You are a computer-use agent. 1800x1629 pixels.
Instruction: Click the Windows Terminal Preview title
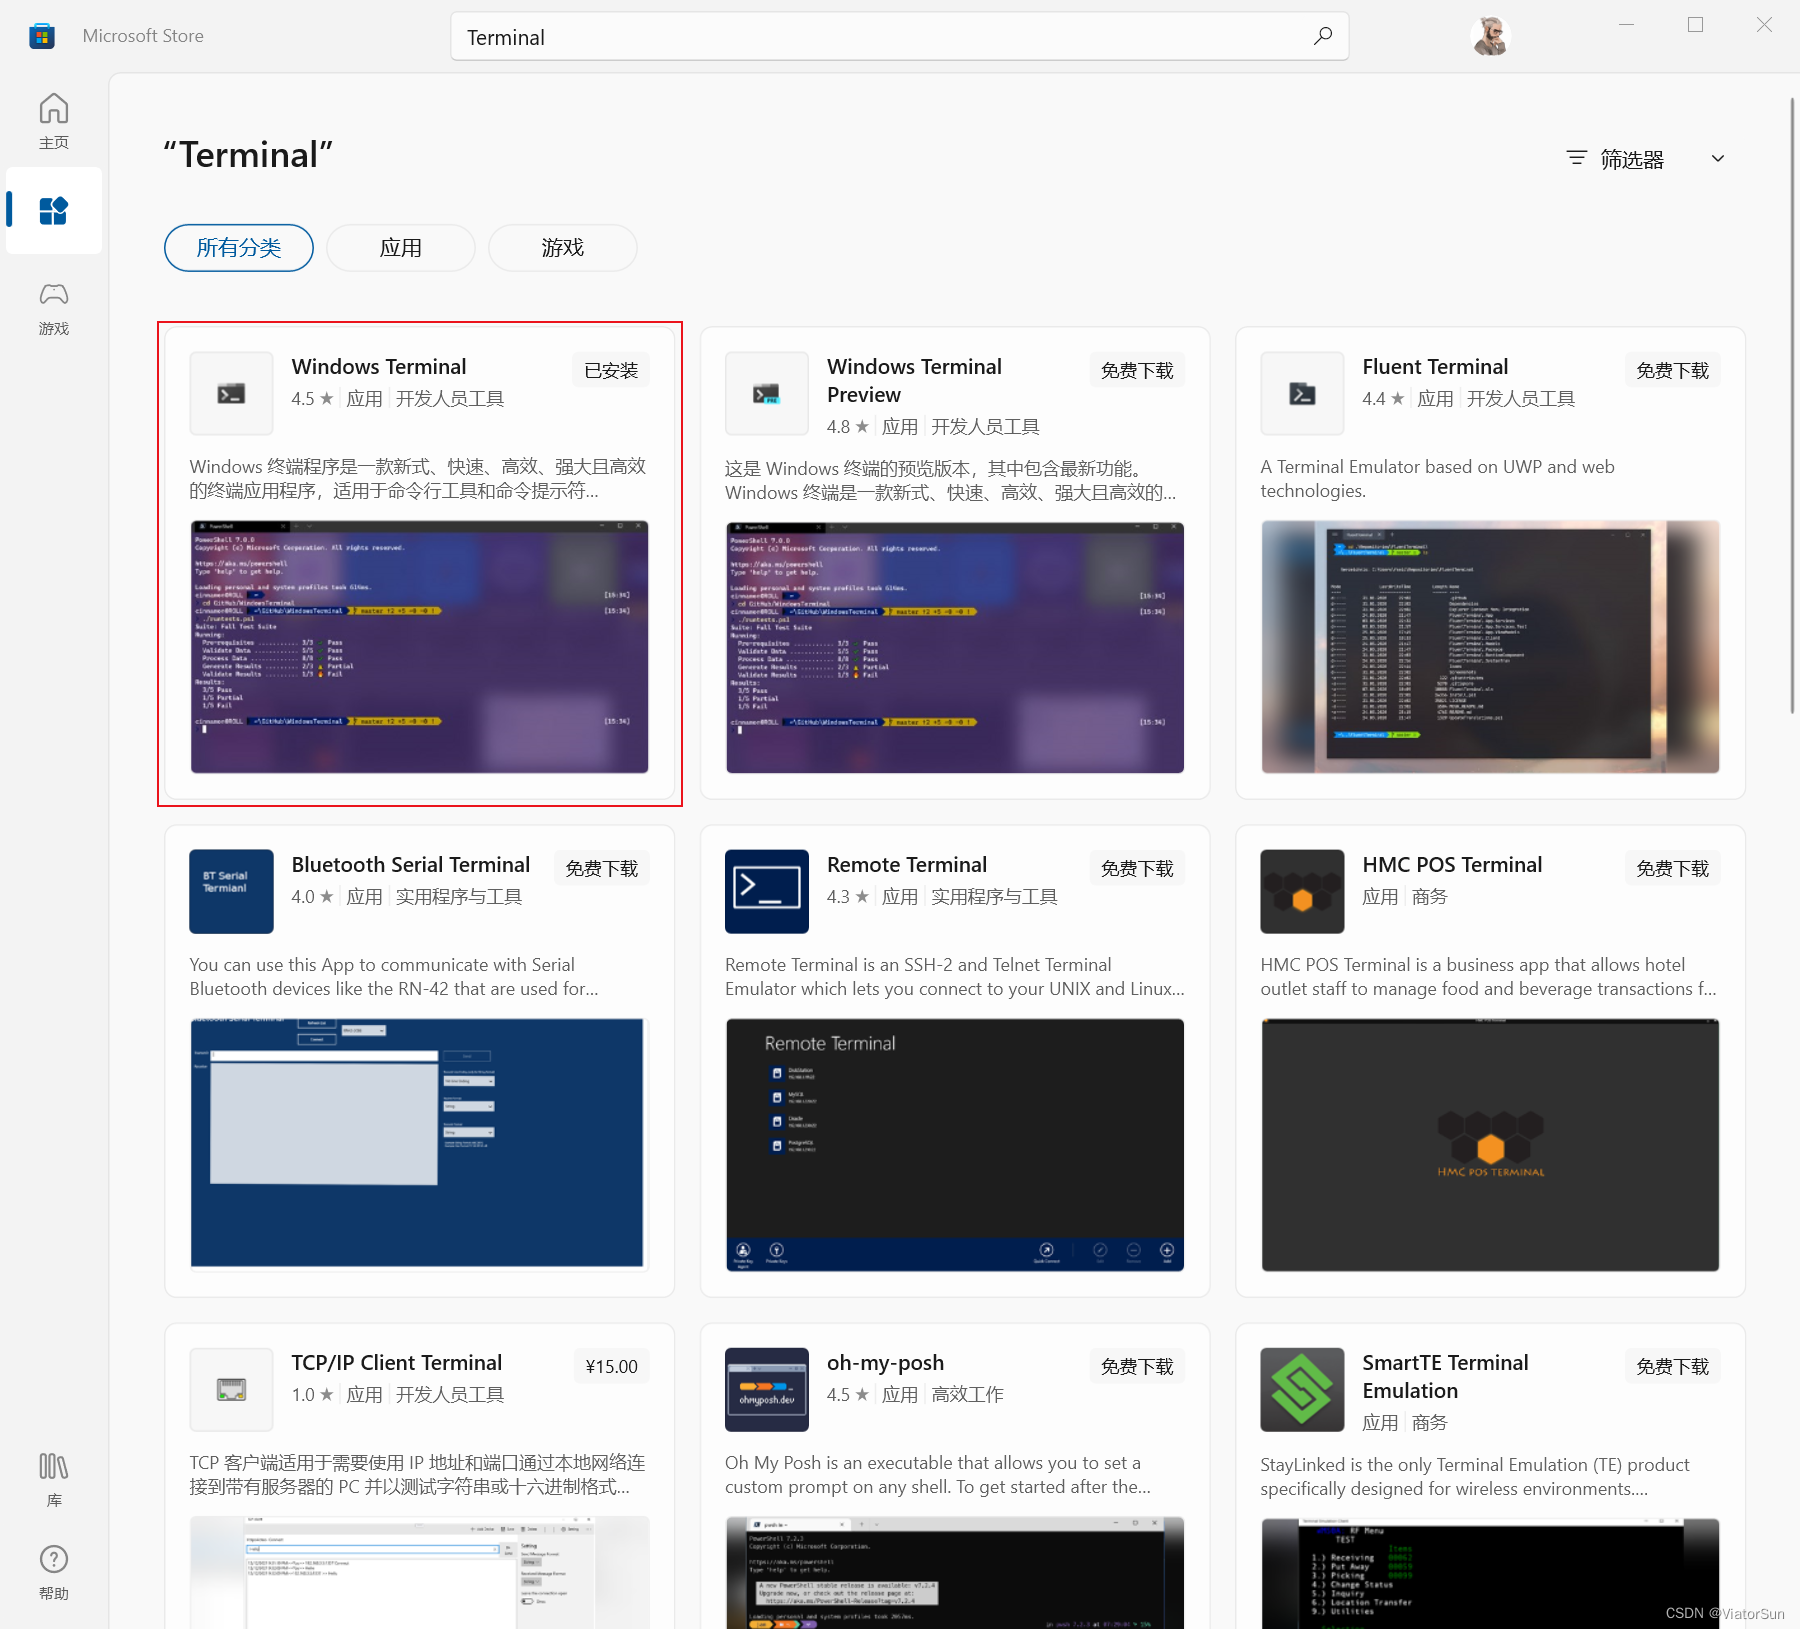914,381
